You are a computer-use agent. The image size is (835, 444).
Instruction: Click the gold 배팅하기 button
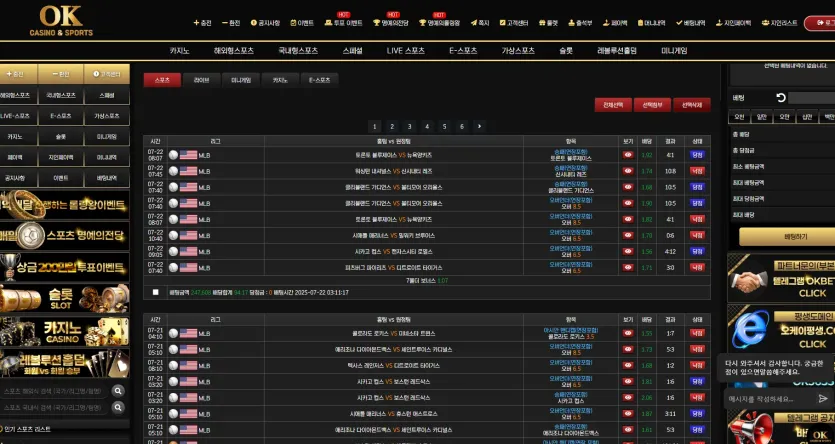pyautogui.click(x=787, y=236)
